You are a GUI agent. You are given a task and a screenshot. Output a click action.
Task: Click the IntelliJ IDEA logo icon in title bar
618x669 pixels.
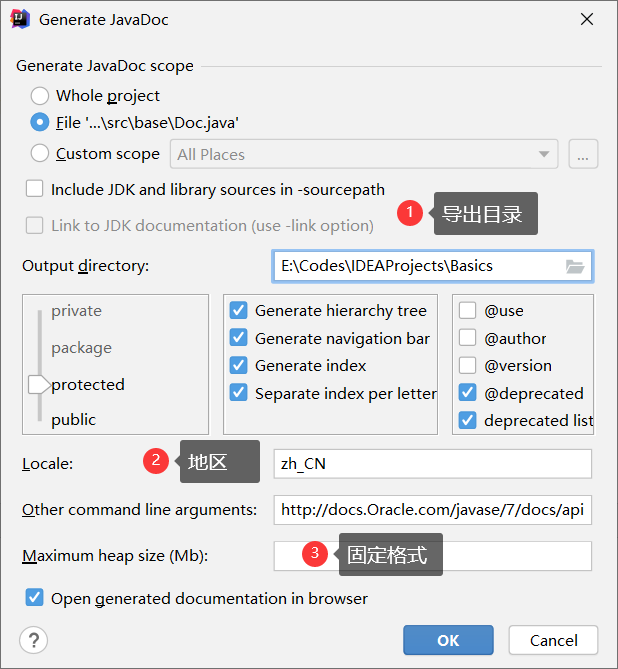coord(20,19)
